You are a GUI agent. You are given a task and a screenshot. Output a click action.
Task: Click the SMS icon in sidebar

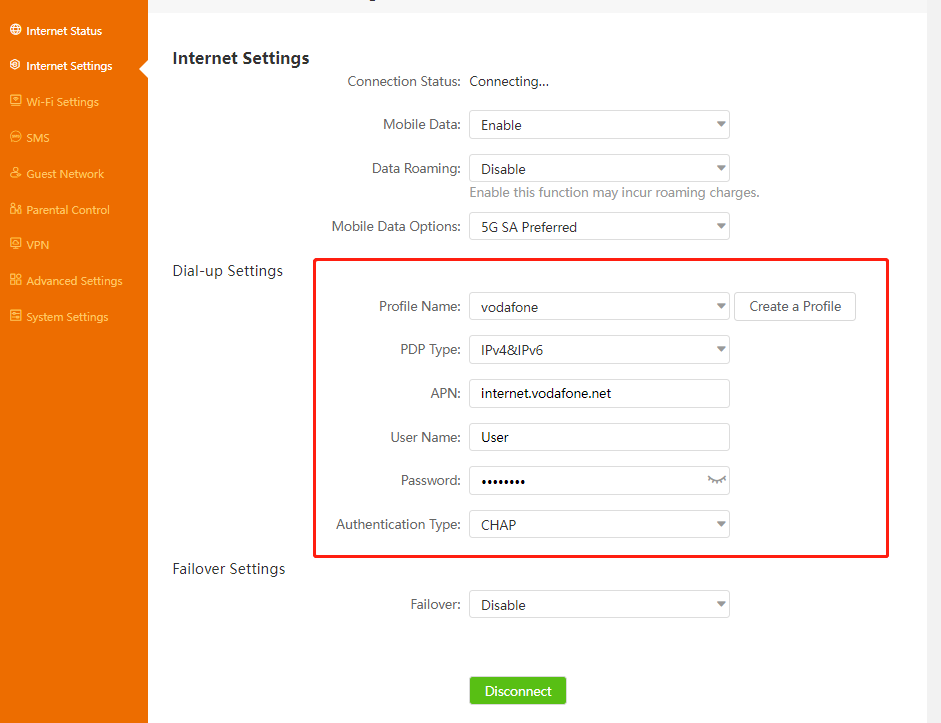tap(15, 137)
